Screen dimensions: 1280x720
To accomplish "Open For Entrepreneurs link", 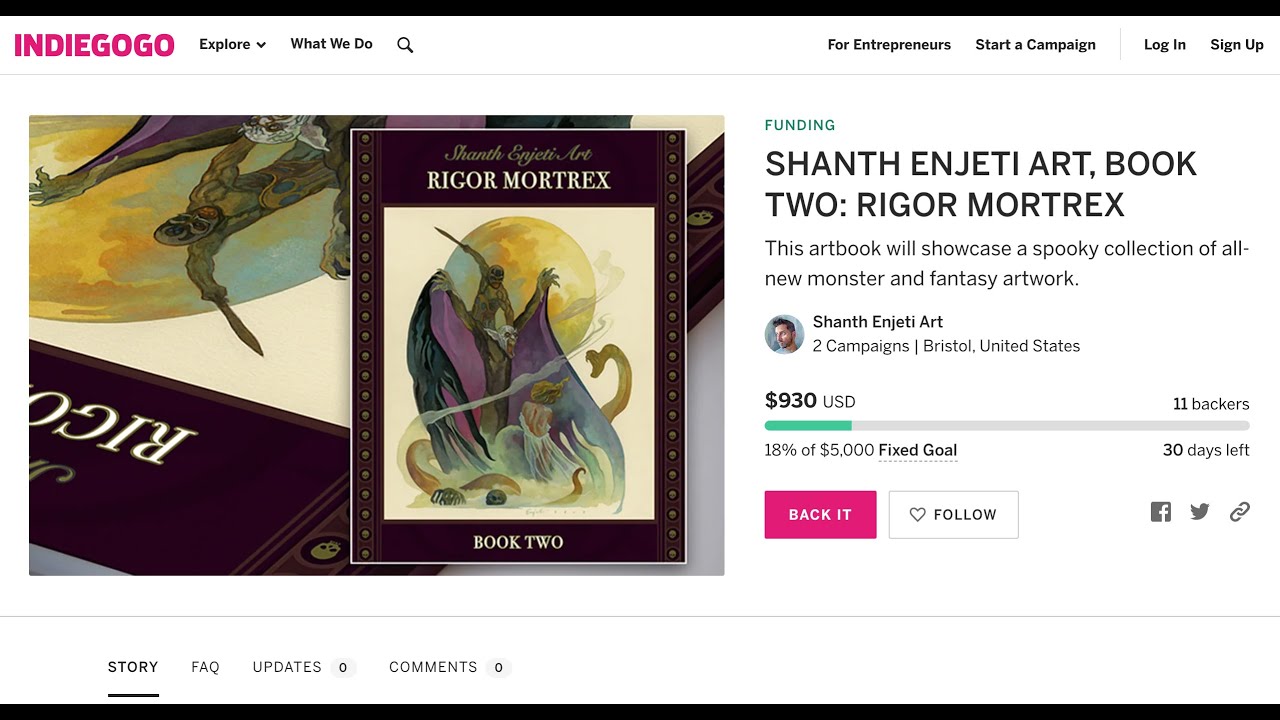I will 889,45.
